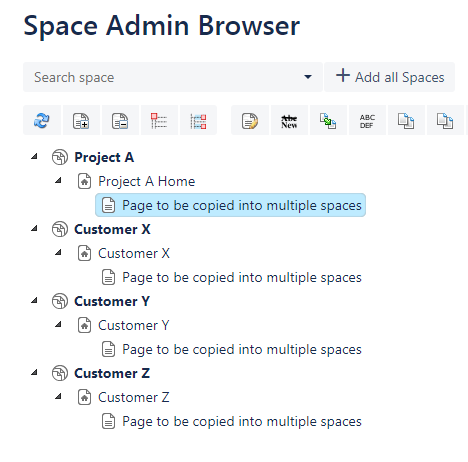Collapse the Customer X space node

(34, 228)
